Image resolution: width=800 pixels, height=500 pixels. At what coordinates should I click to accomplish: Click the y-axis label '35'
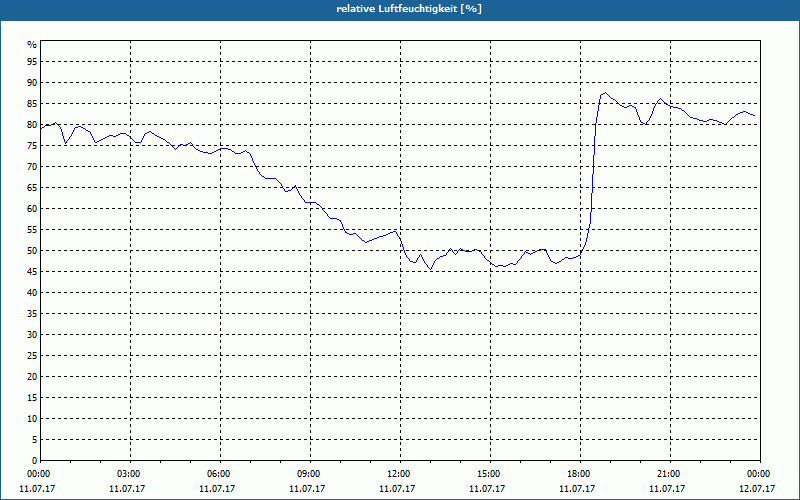point(32,314)
